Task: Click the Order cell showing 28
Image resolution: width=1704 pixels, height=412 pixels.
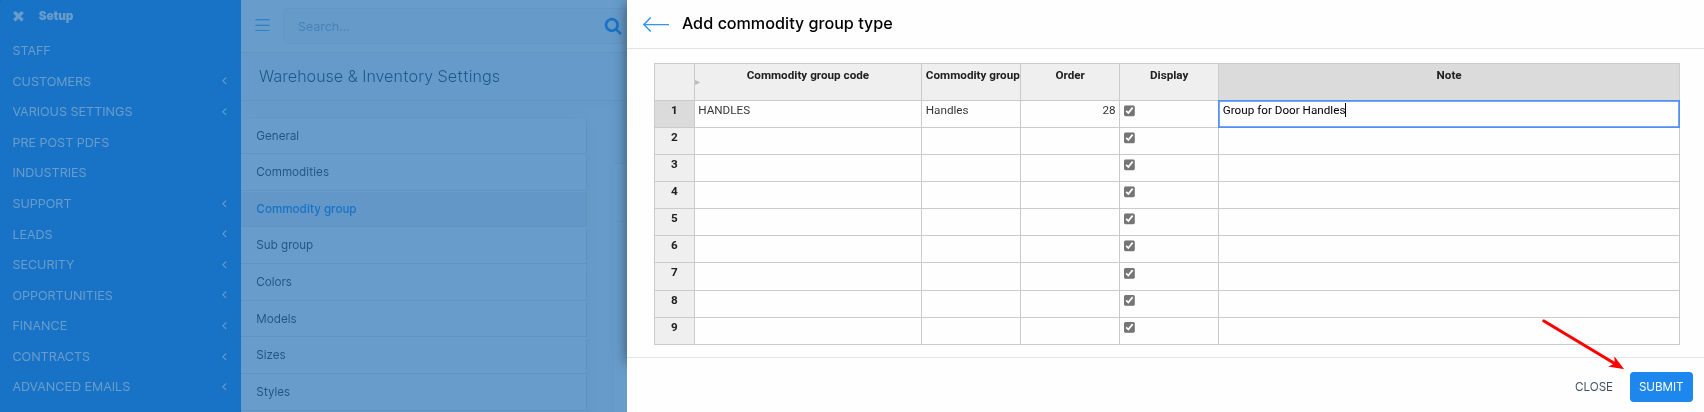Action: (x=1069, y=111)
